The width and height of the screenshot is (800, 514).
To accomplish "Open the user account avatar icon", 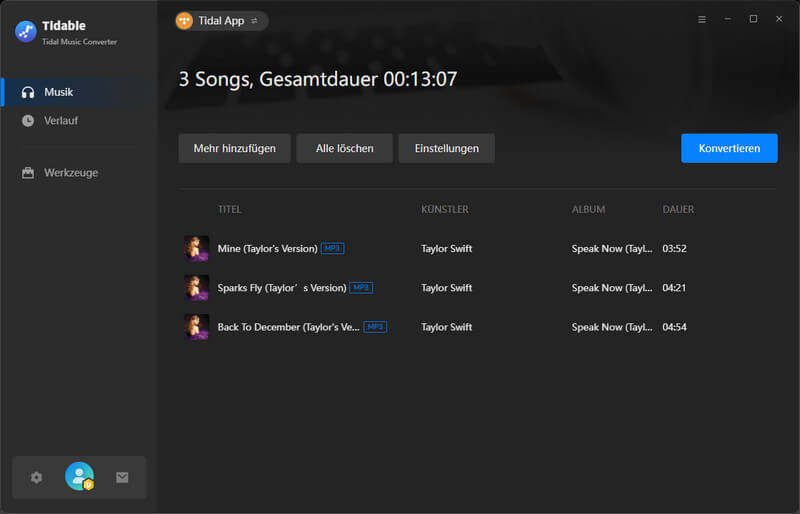I will tap(80, 476).
